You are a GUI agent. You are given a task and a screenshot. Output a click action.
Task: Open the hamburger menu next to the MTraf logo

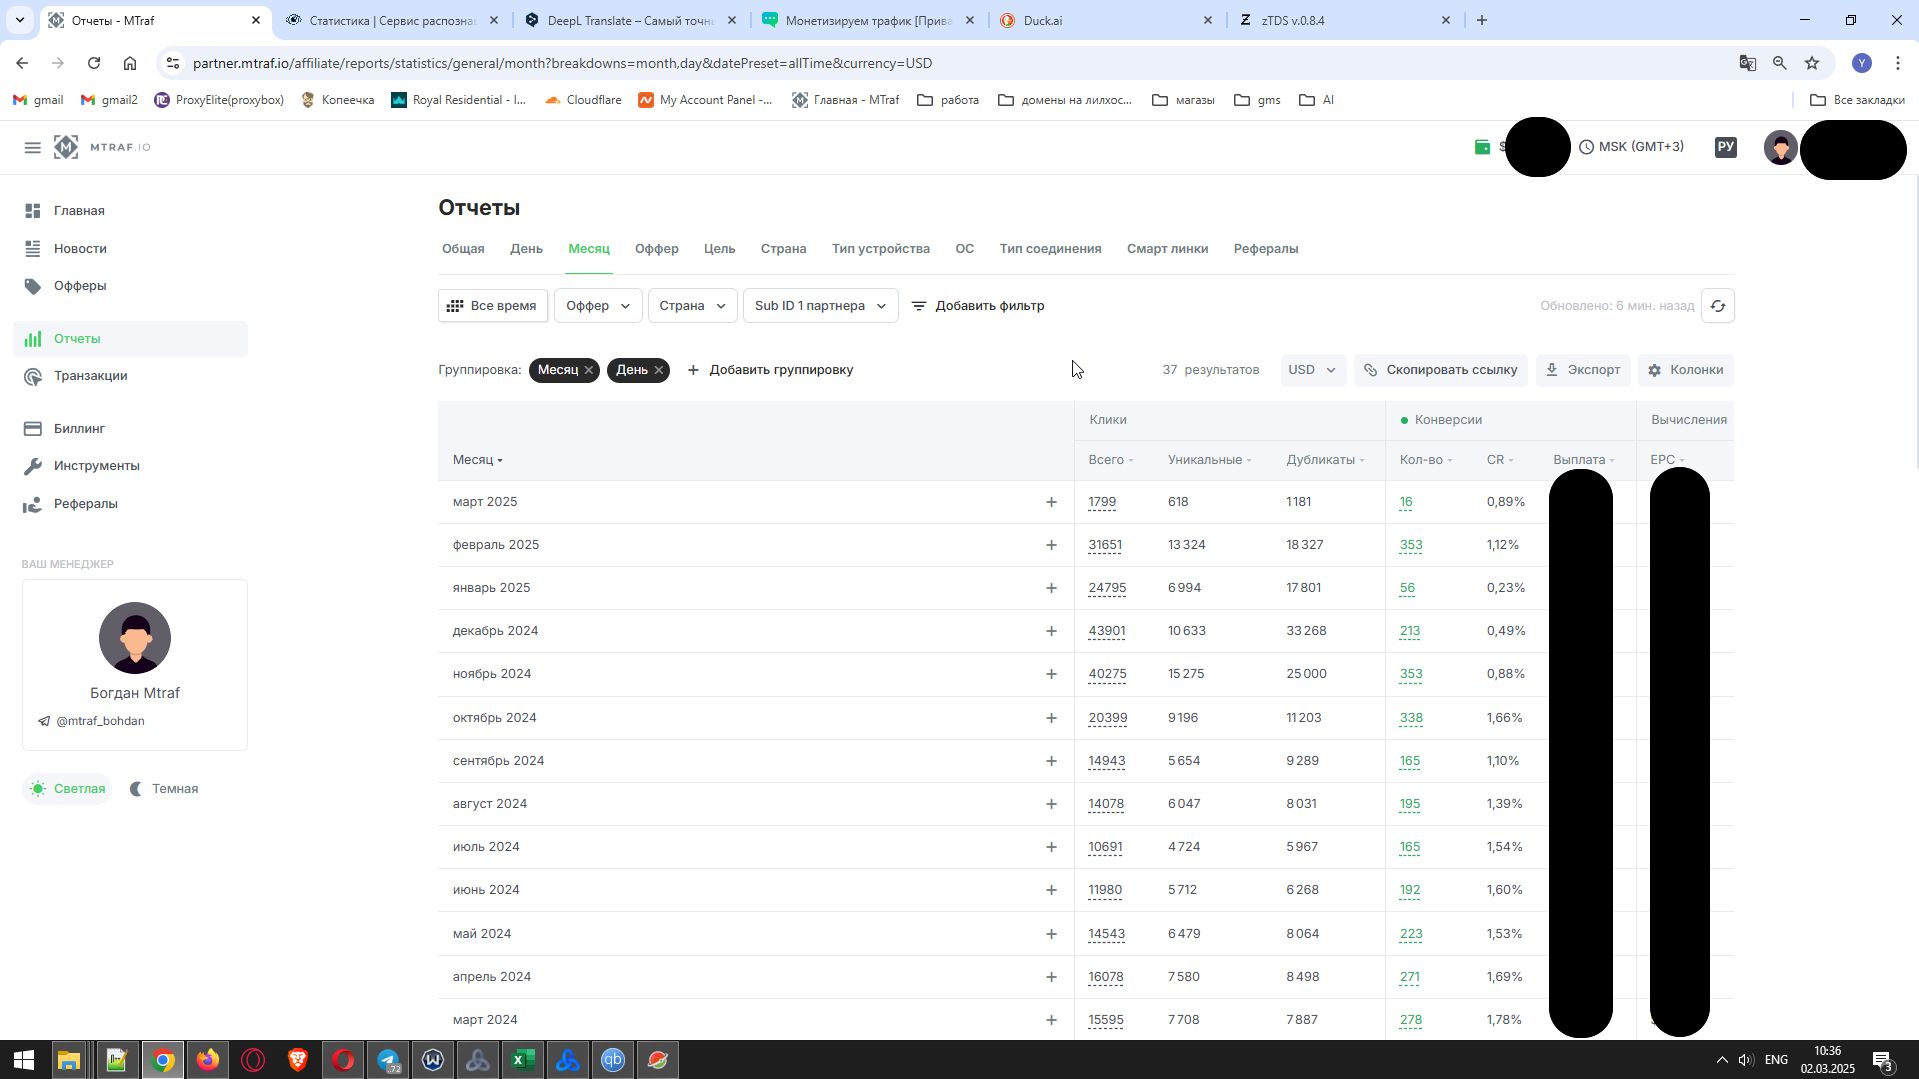(32, 148)
